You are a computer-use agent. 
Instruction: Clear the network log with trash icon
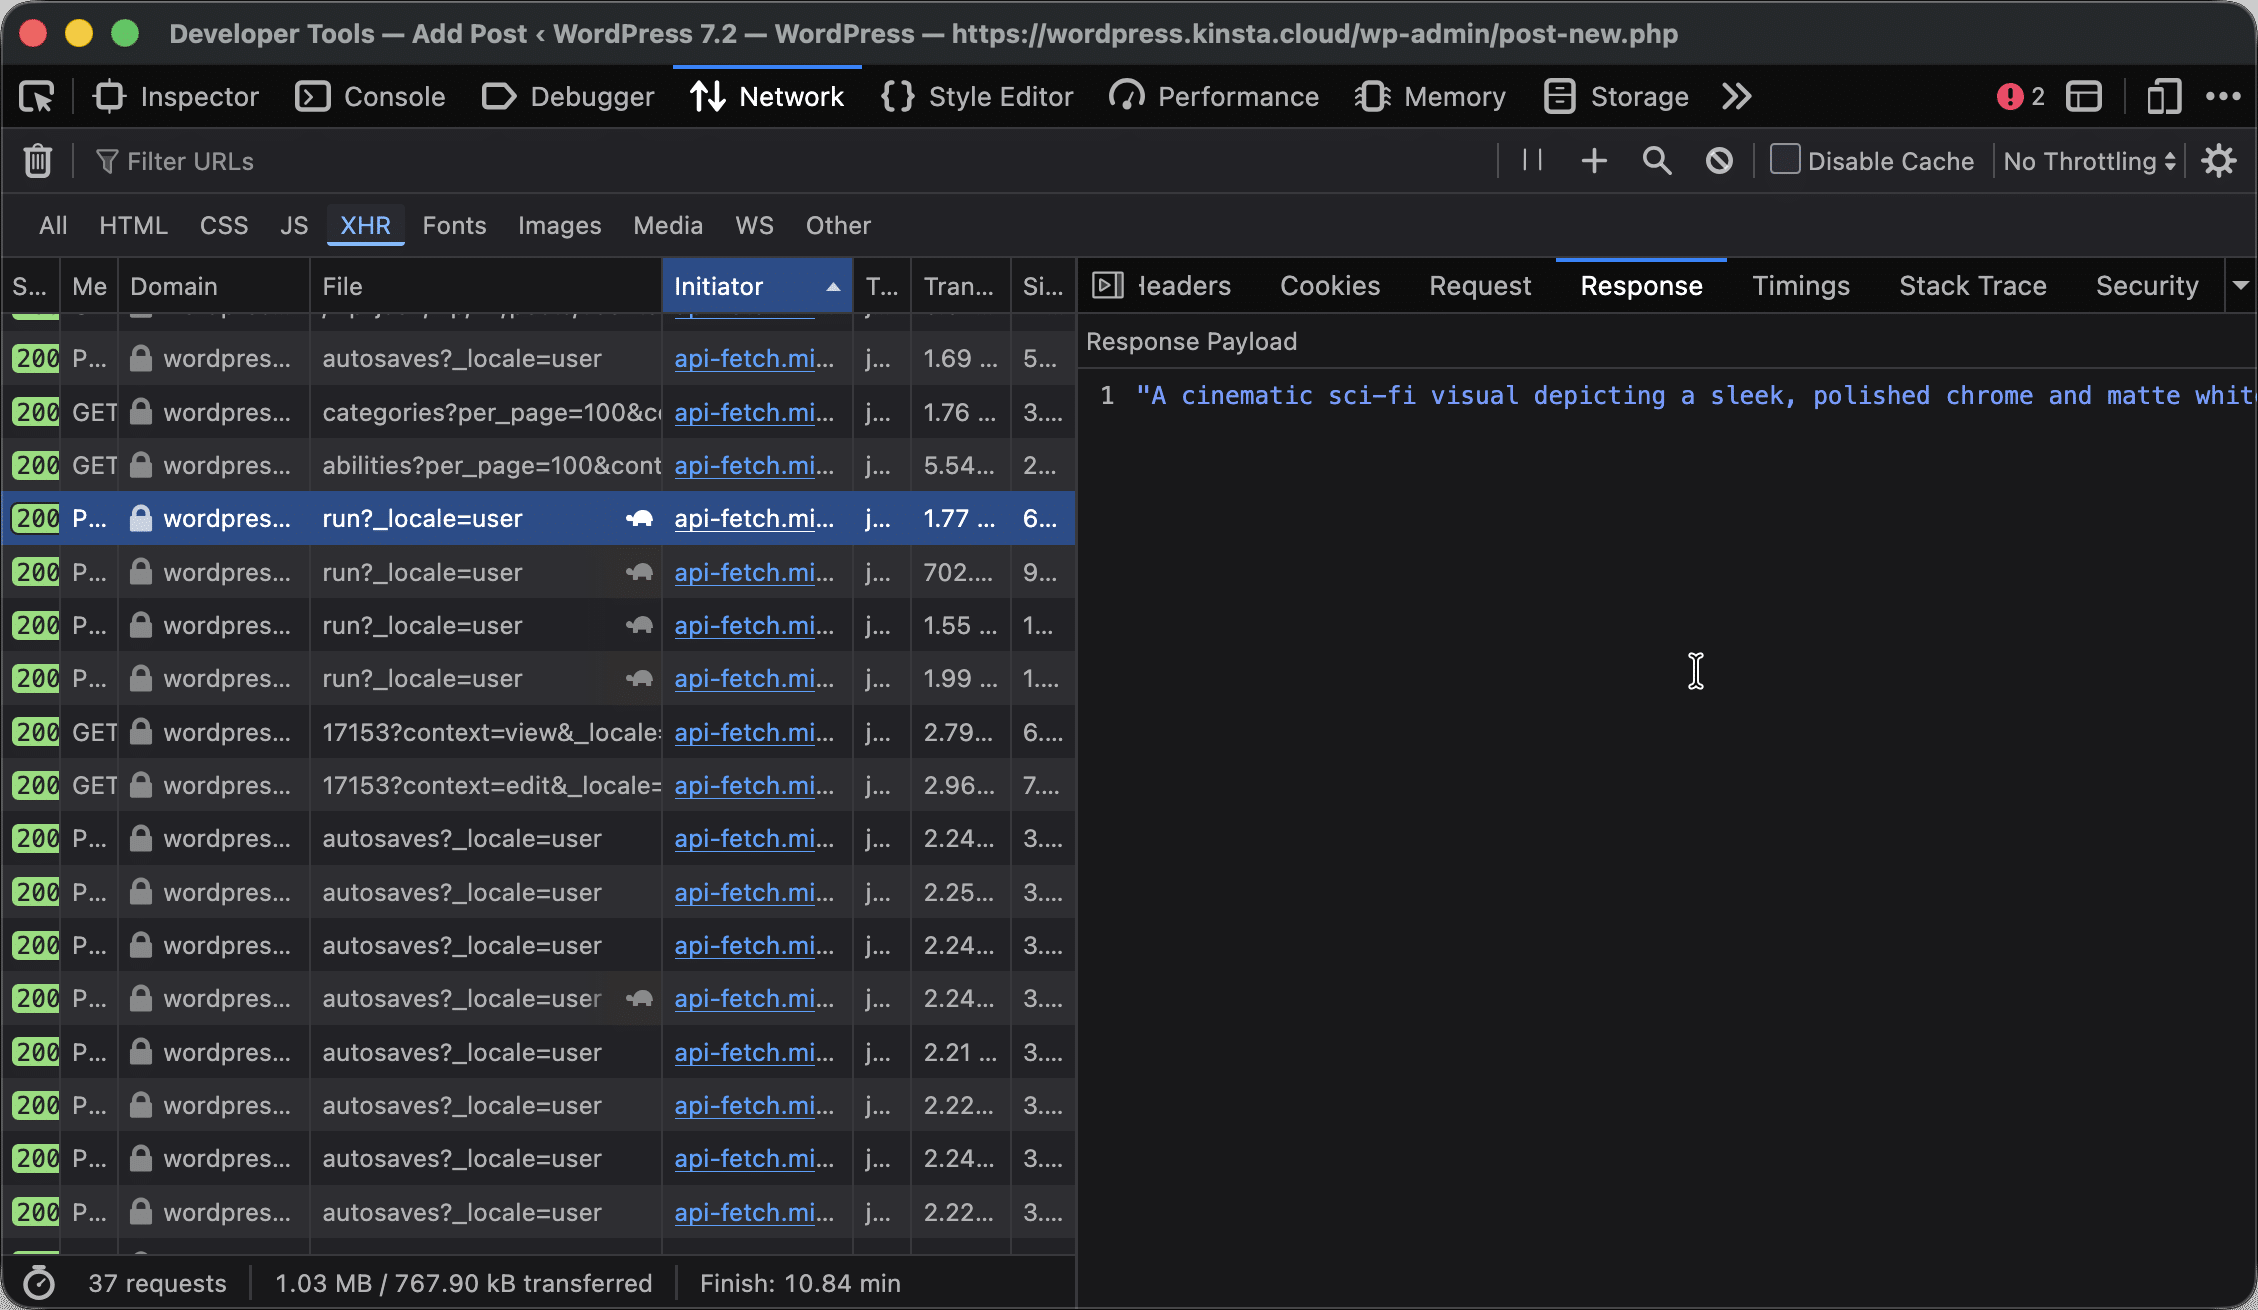[x=38, y=161]
